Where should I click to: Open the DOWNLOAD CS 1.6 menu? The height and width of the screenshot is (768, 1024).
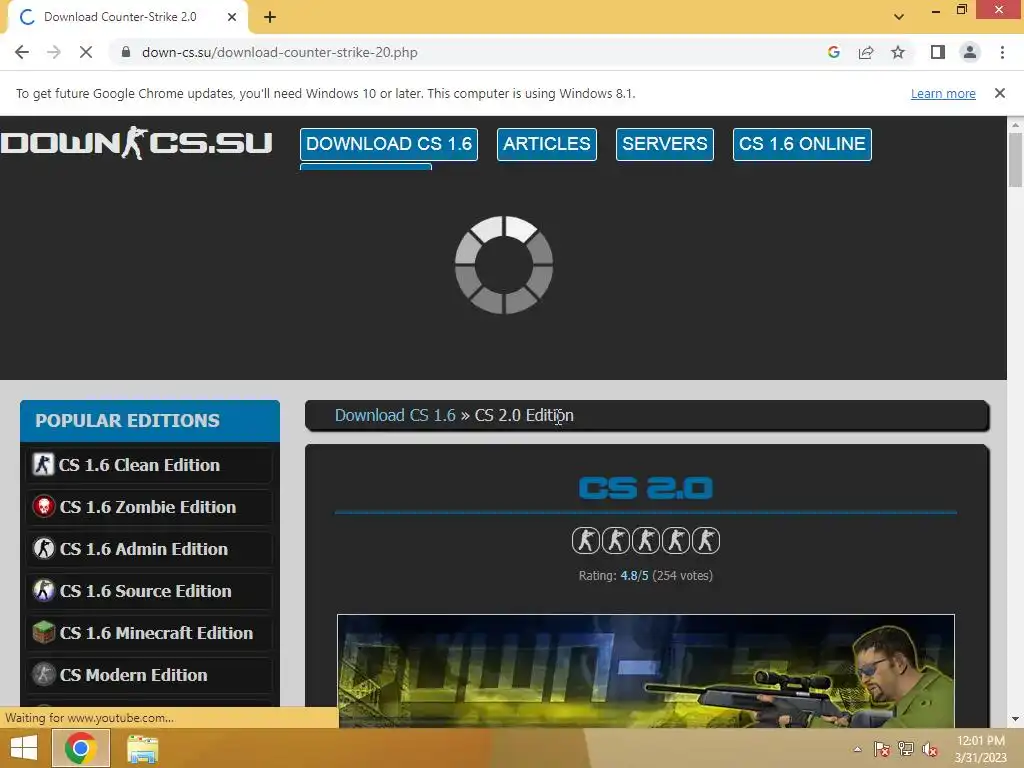[389, 144]
